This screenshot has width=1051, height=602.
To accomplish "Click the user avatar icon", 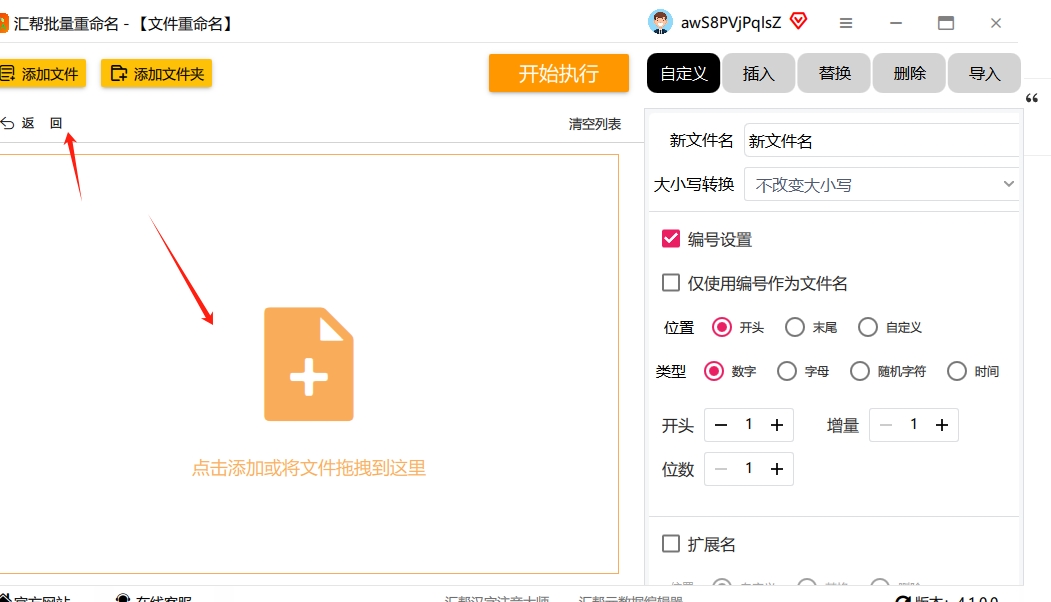I will 660,22.
